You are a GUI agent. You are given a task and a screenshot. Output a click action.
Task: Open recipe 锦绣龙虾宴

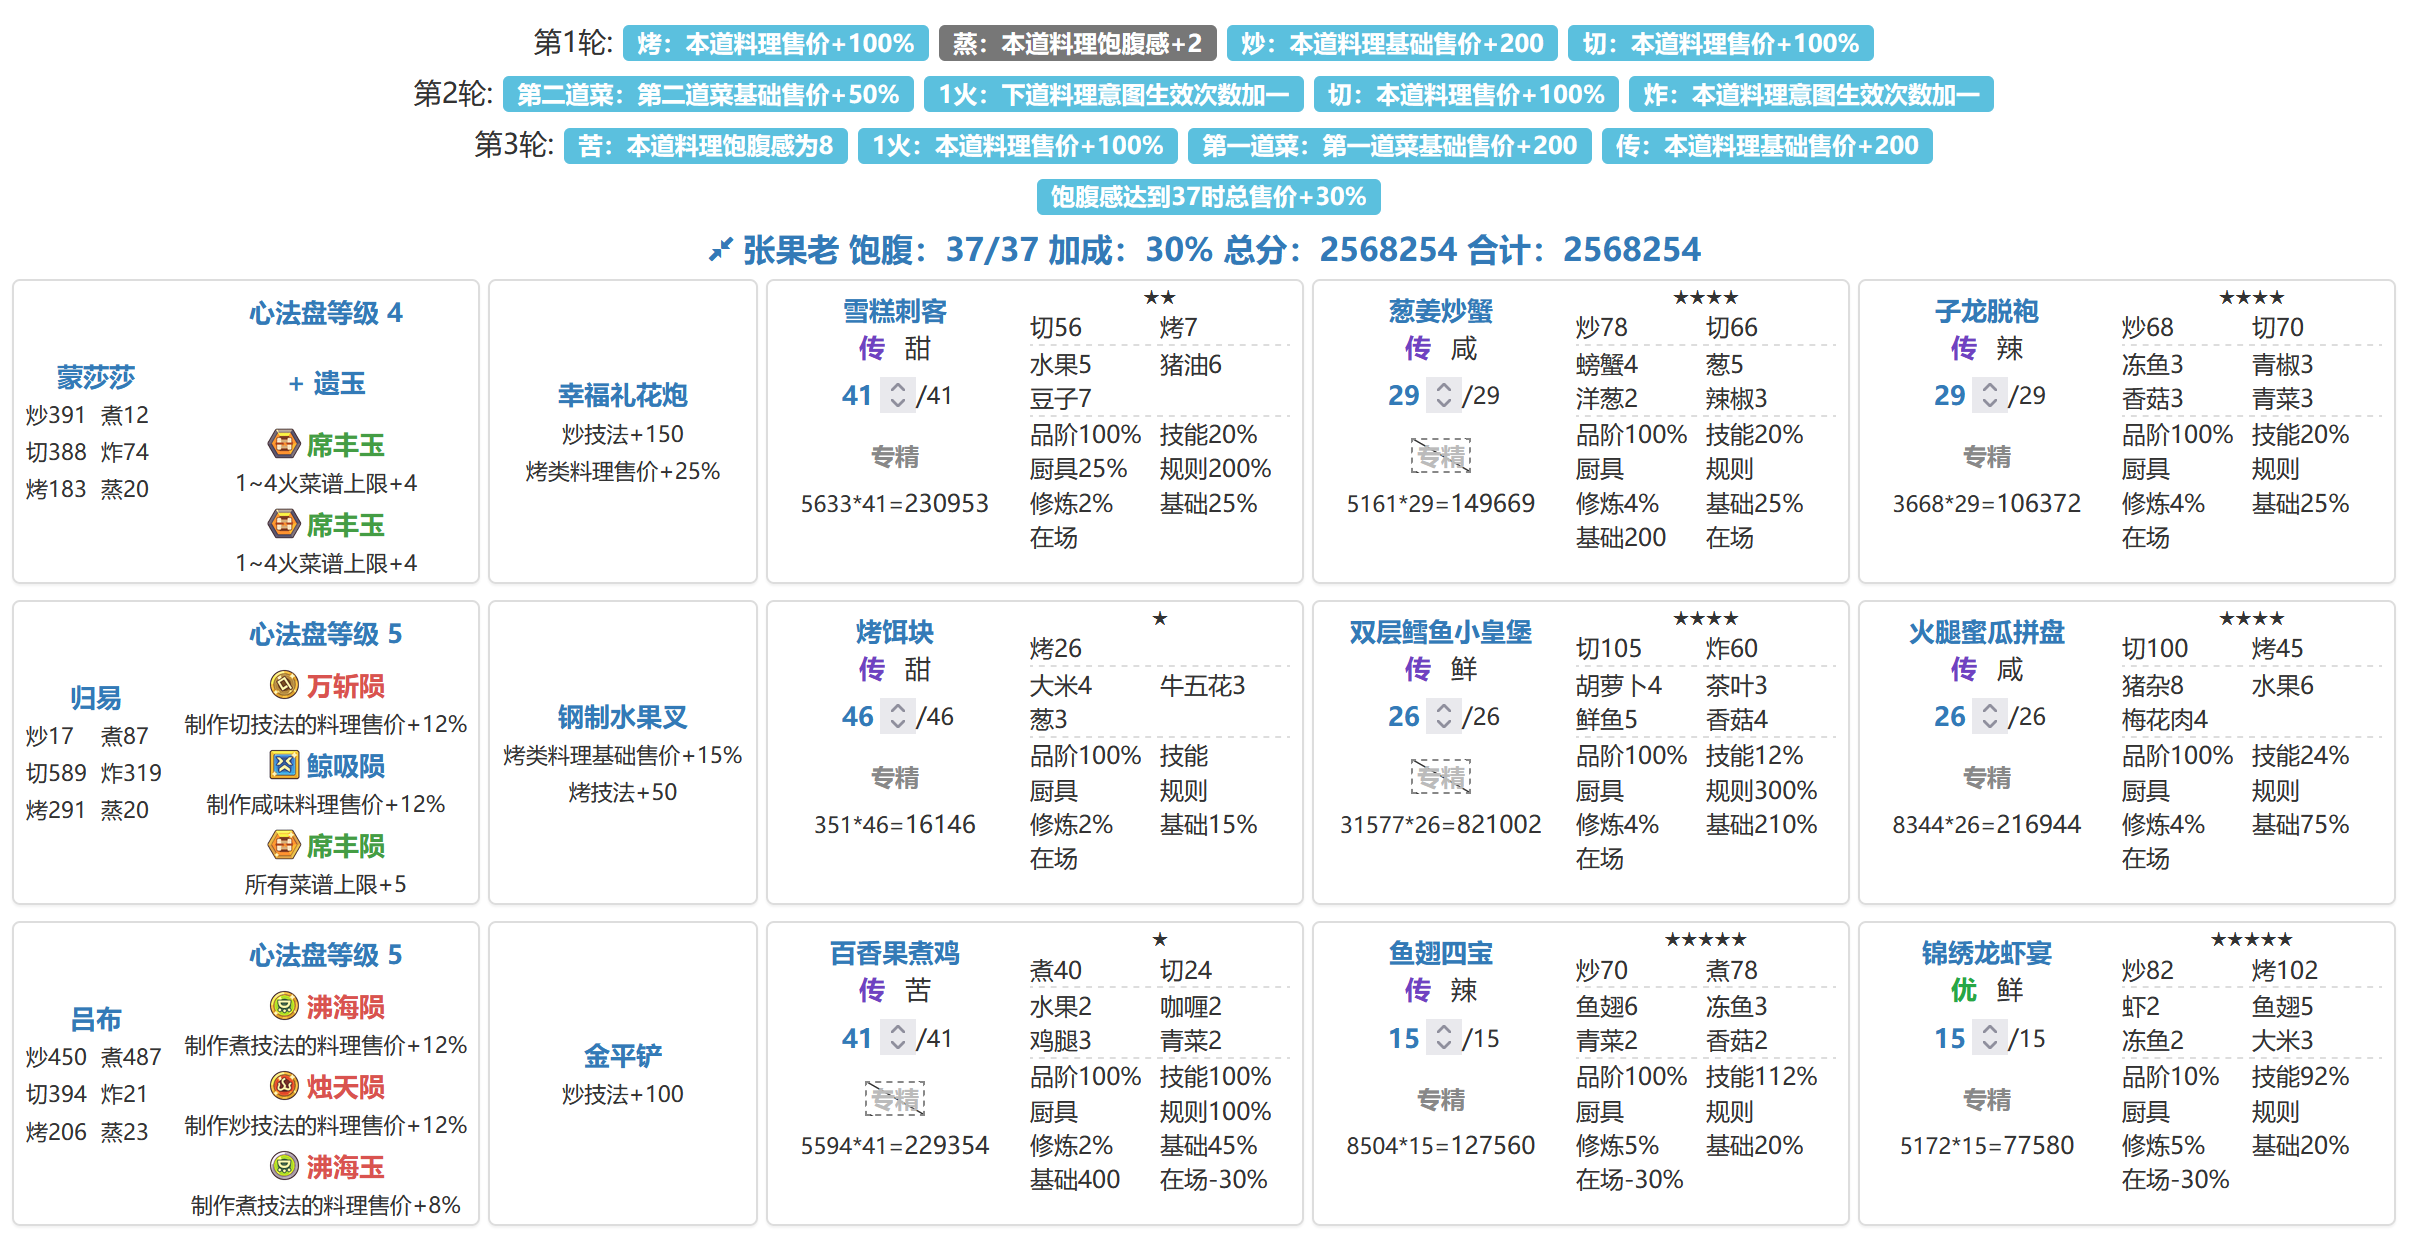pyautogui.click(x=1987, y=953)
